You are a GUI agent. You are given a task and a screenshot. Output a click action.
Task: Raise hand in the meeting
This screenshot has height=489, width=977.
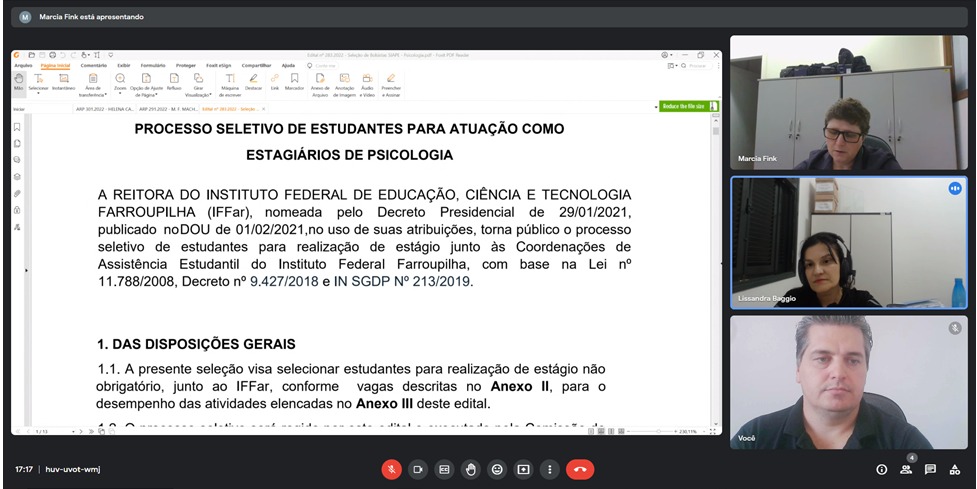click(x=470, y=469)
